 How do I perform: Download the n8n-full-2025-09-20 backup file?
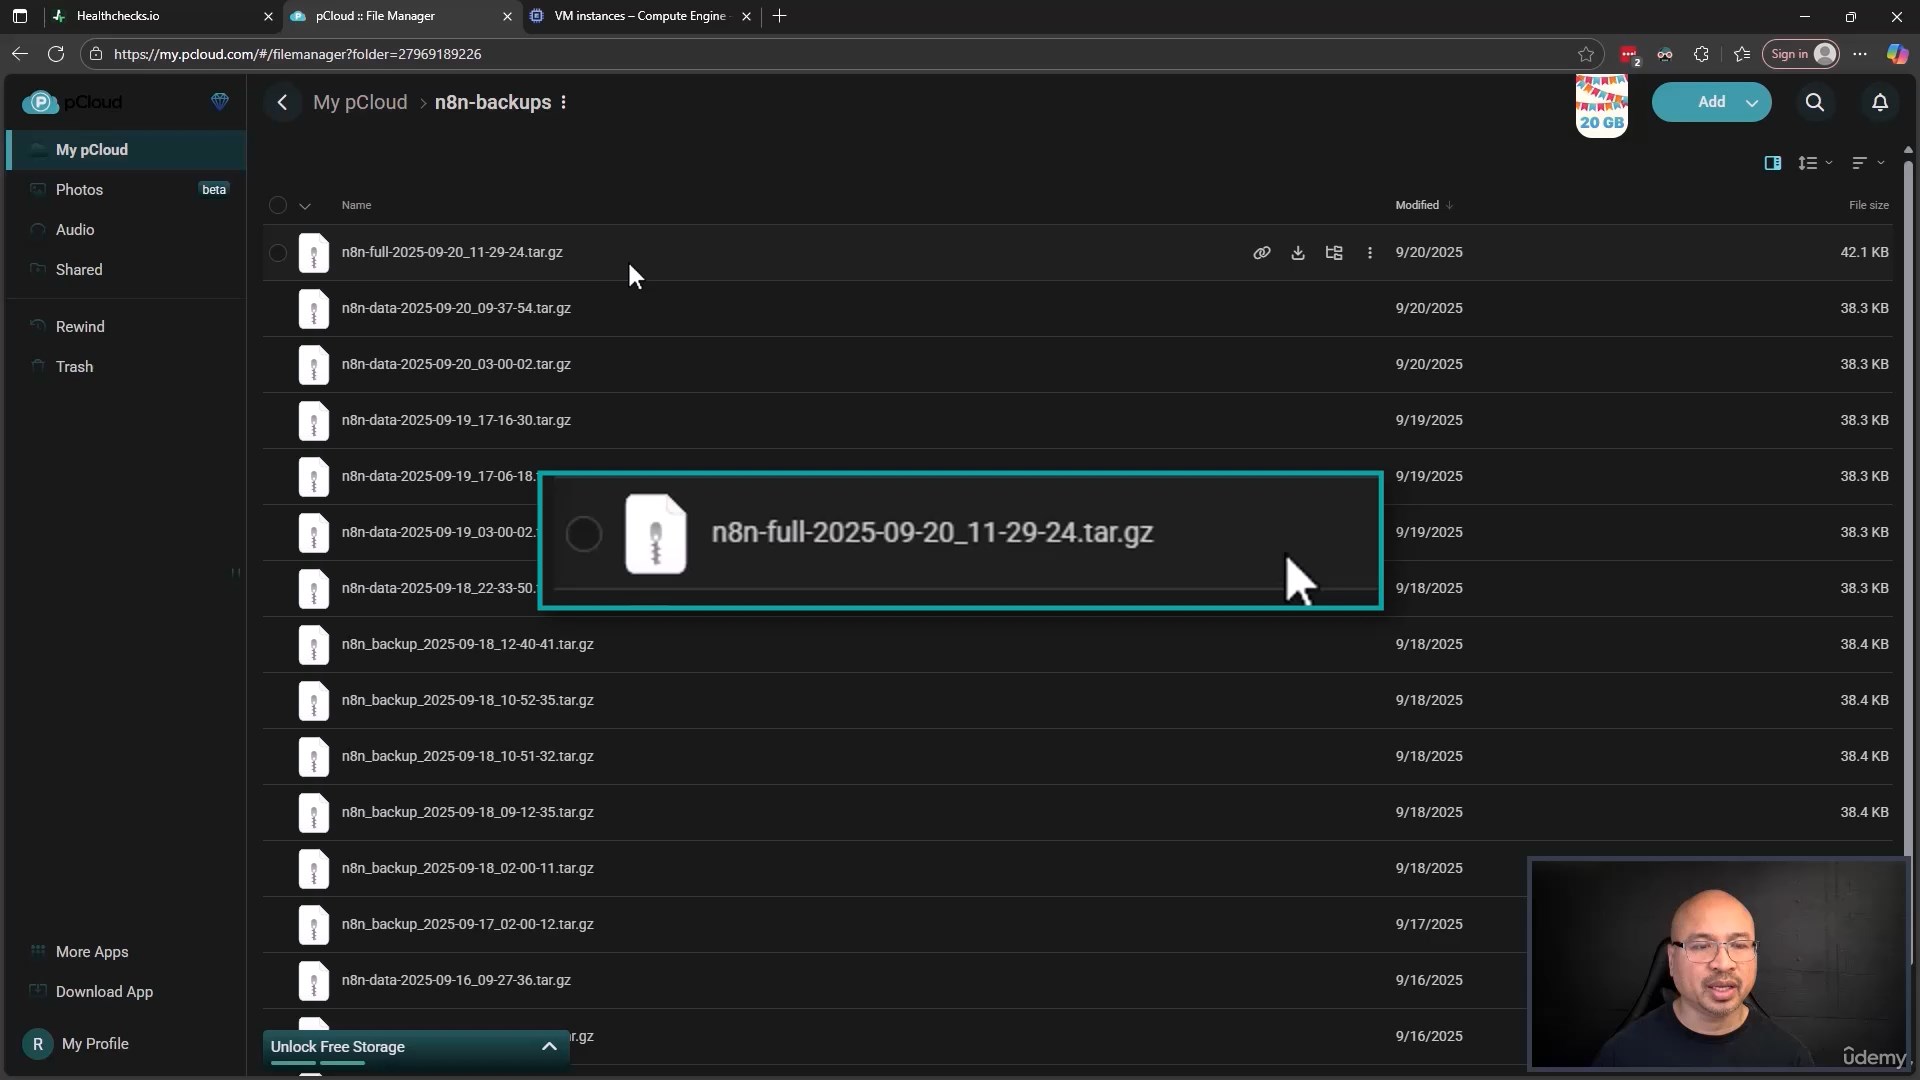coord(1298,253)
